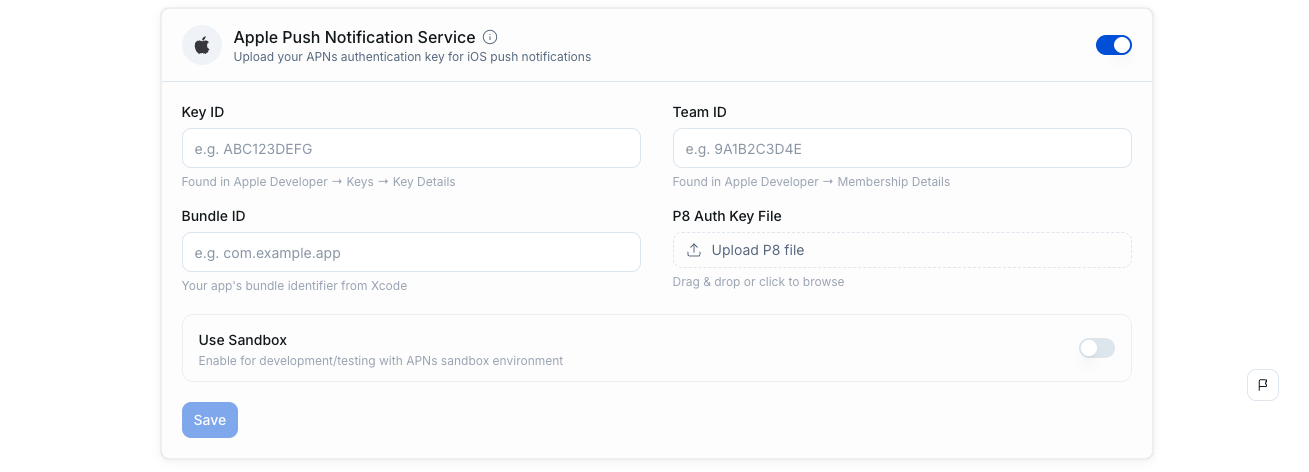
Task: Click the Apple logo icon
Action: [202, 46]
